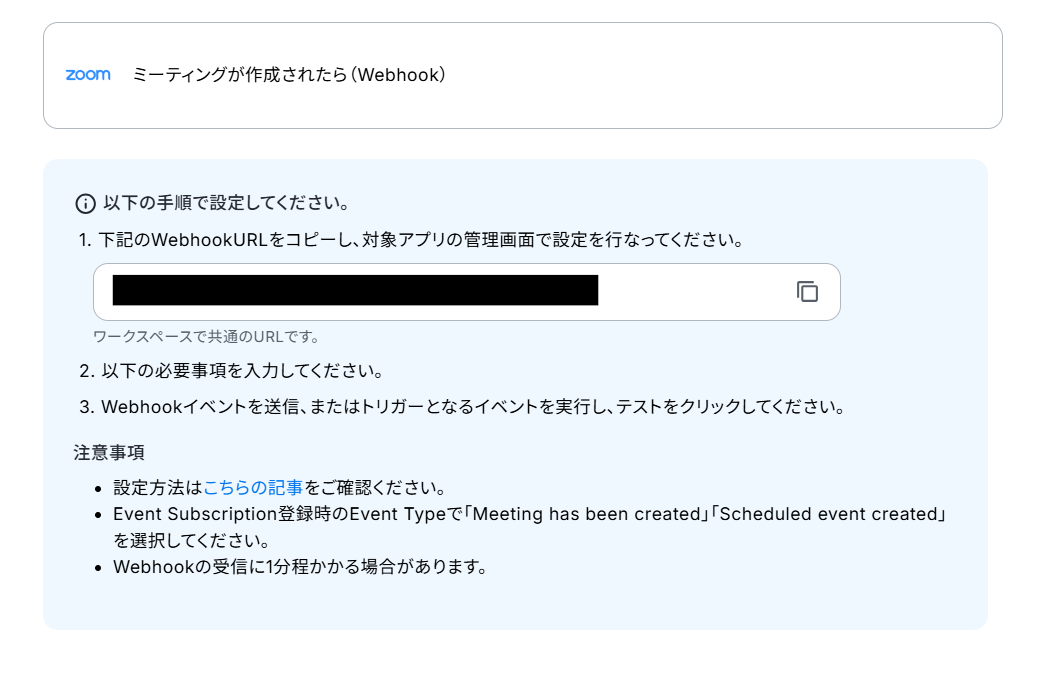Click the Zoom logo icon
The width and height of the screenshot is (1047, 676).
(88, 75)
